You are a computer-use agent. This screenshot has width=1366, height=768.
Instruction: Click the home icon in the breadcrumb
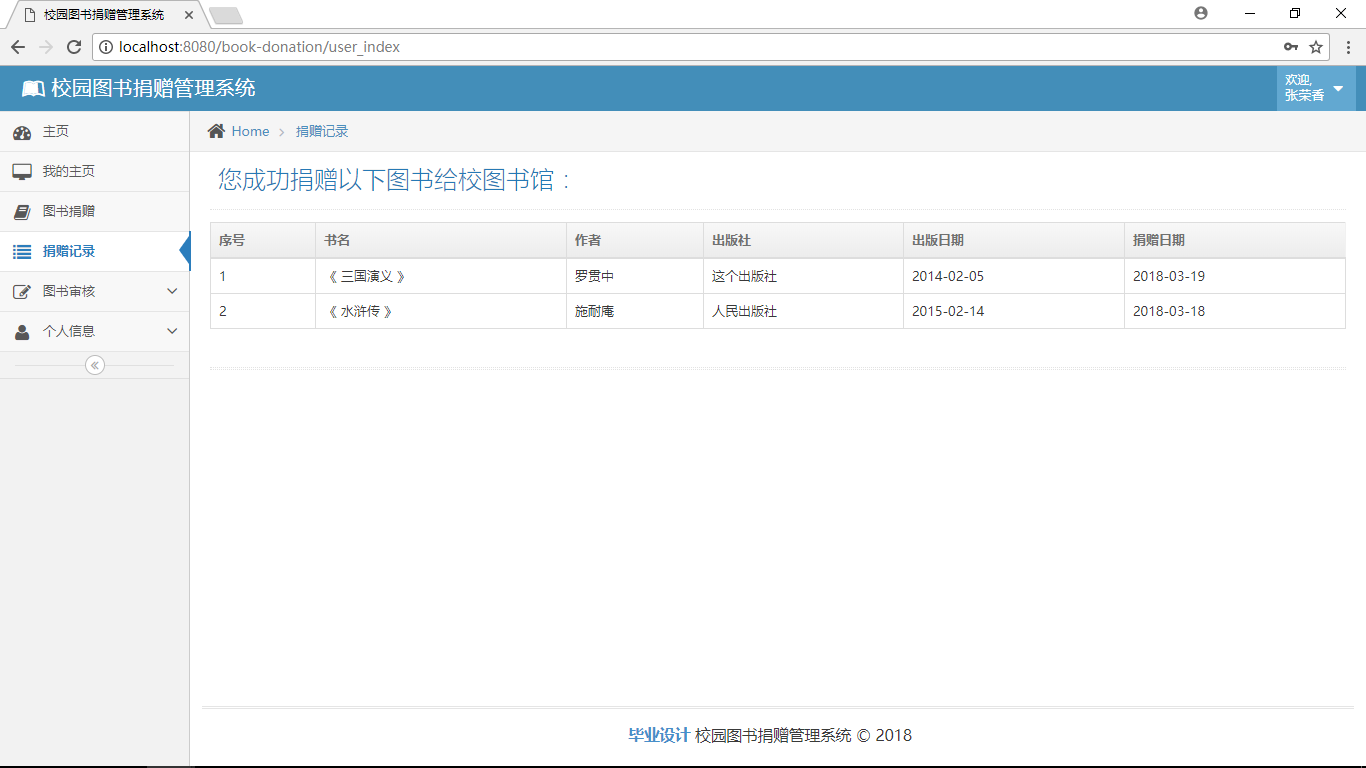216,131
